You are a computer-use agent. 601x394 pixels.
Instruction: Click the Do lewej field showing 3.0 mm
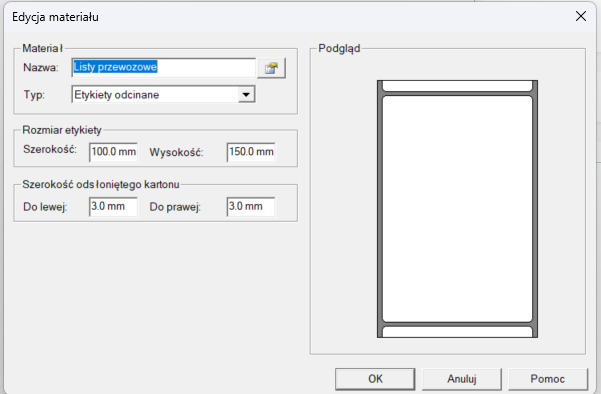(x=113, y=207)
